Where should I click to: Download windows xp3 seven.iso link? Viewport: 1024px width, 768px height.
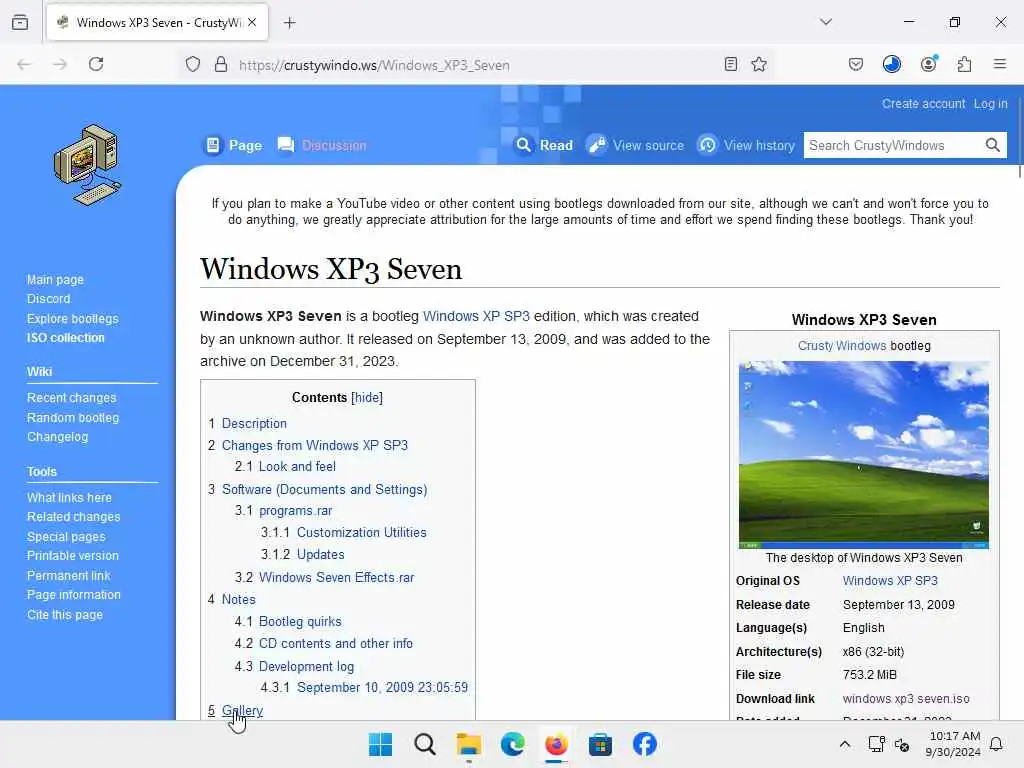pos(906,699)
